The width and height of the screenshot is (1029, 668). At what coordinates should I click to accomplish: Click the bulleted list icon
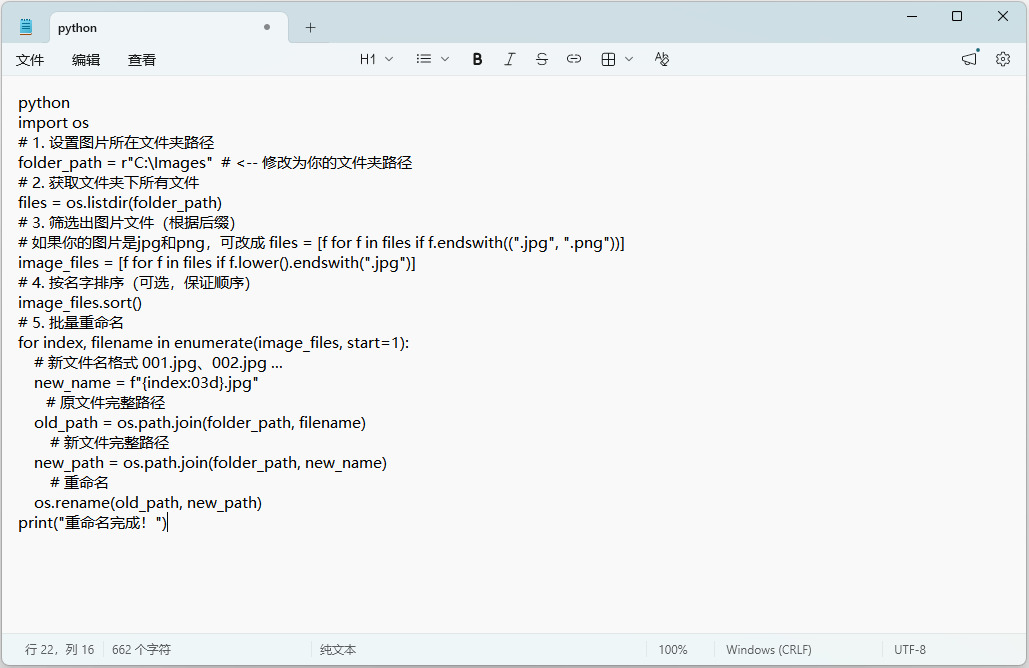[x=424, y=59]
